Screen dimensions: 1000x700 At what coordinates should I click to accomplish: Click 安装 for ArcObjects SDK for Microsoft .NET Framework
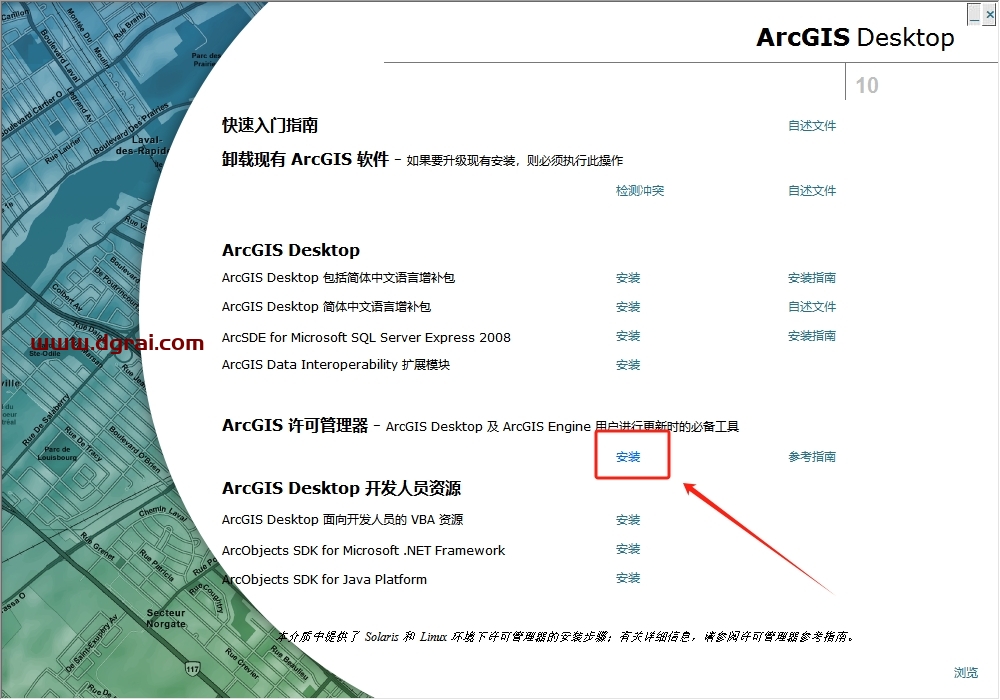coord(628,549)
